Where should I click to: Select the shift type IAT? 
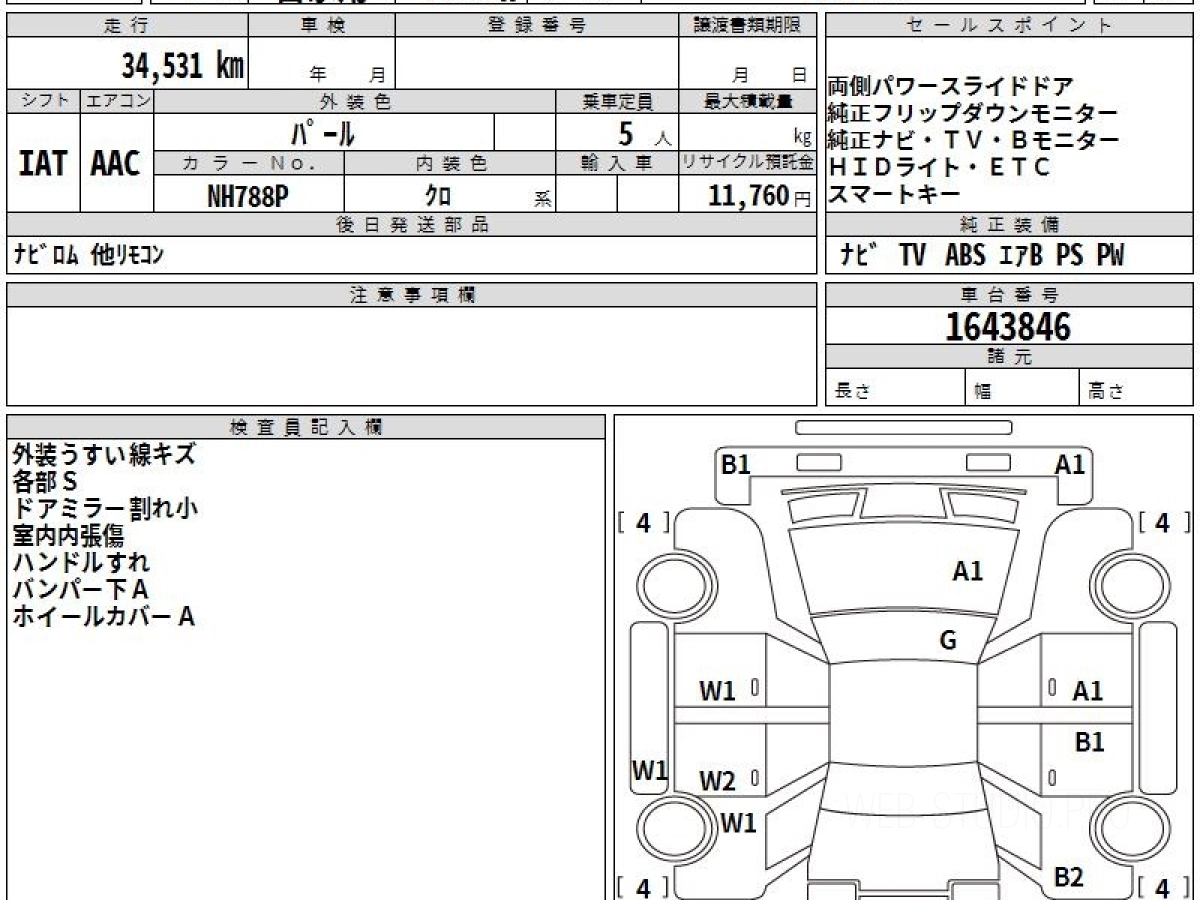(43, 162)
